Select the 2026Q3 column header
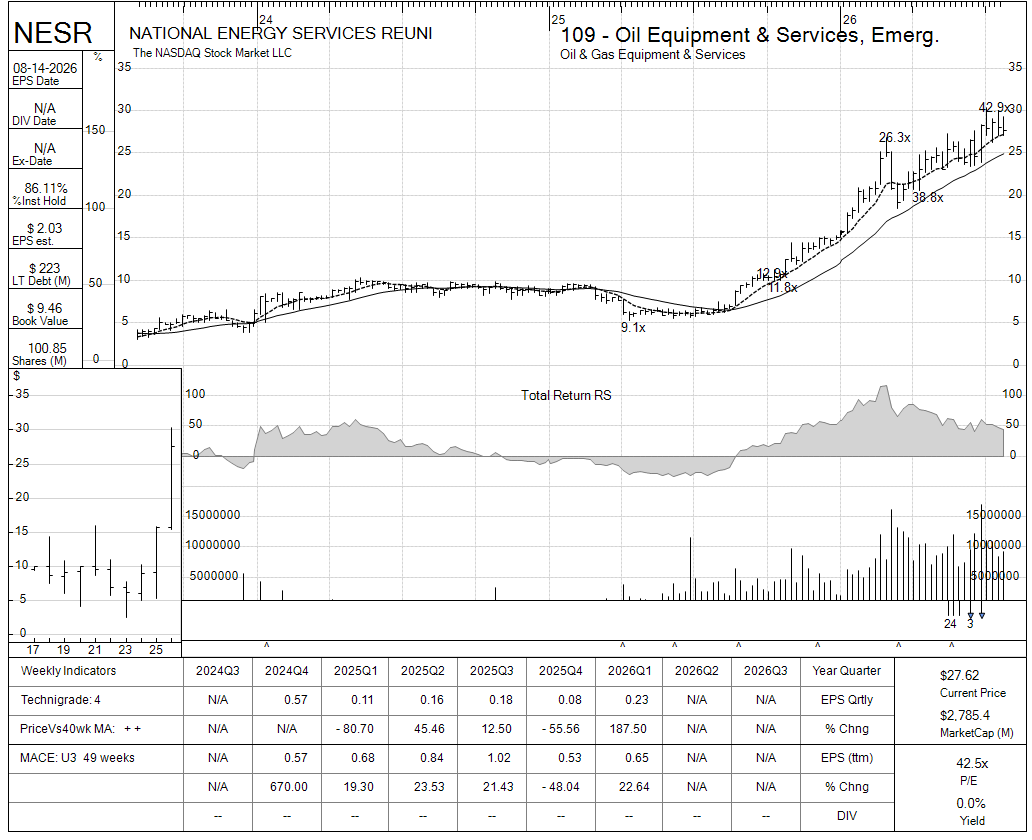 (765, 671)
